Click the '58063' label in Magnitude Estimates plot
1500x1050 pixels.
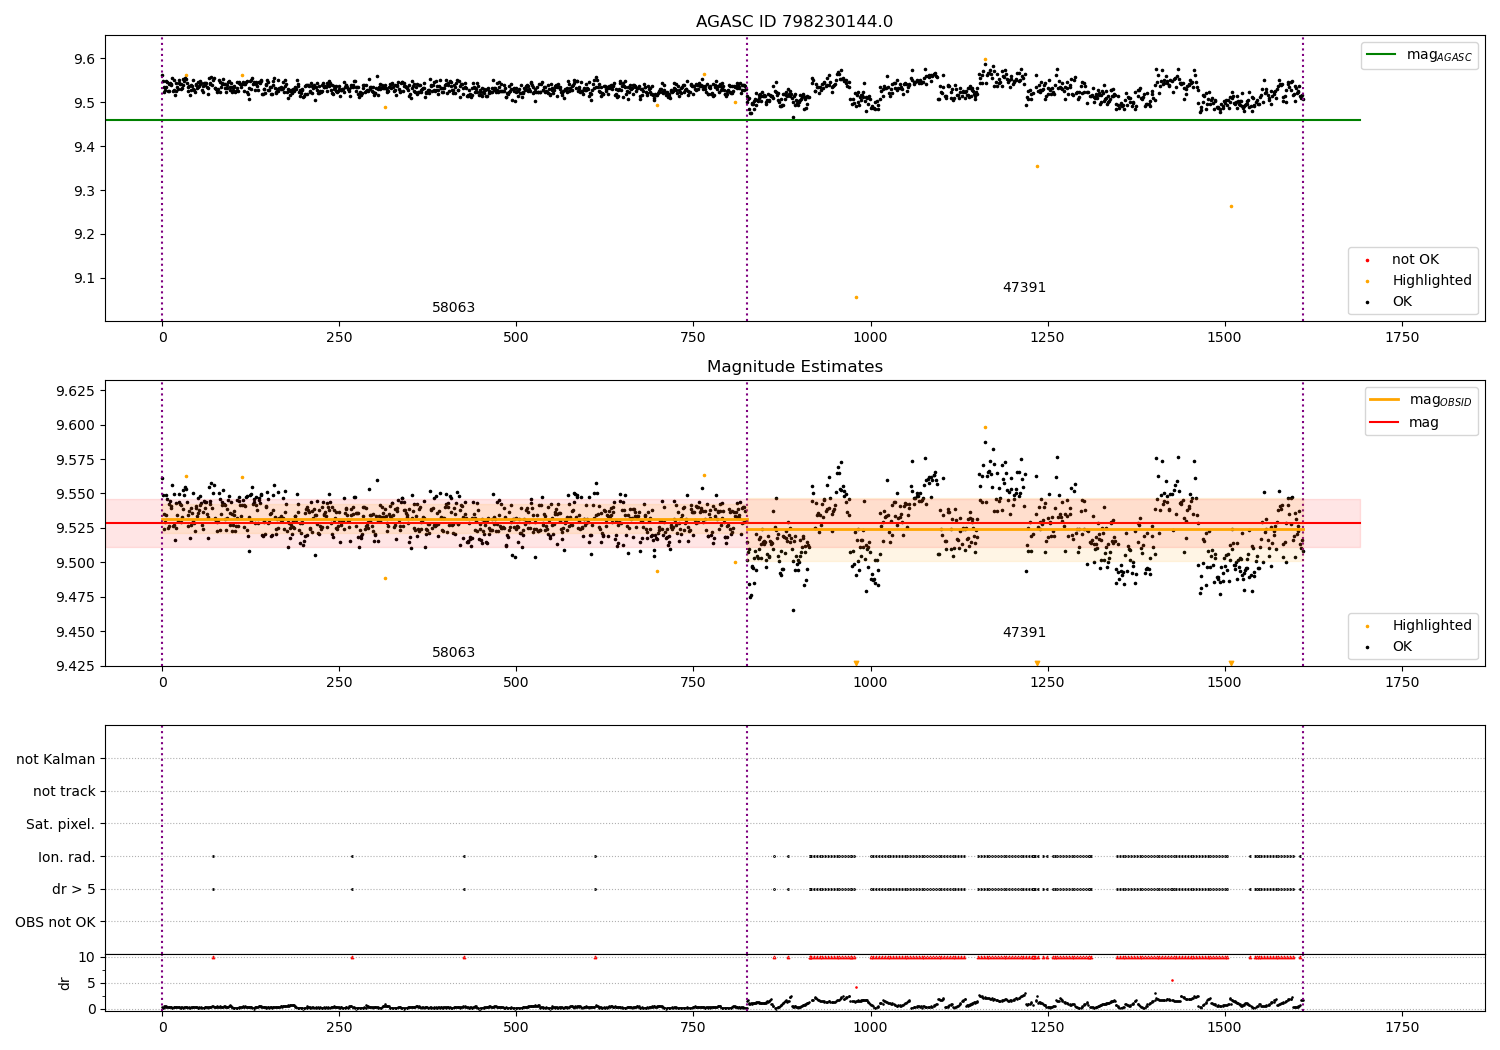click(x=453, y=653)
